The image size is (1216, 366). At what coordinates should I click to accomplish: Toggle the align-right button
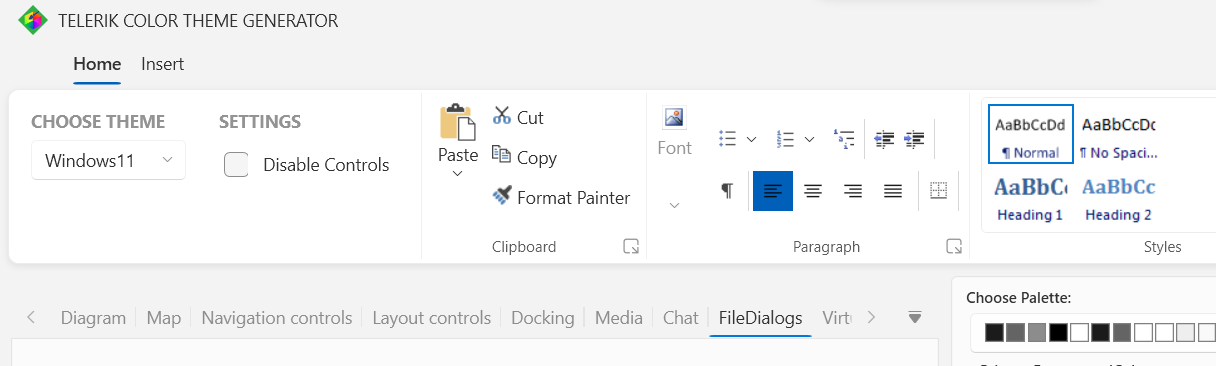pyautogui.click(x=853, y=191)
